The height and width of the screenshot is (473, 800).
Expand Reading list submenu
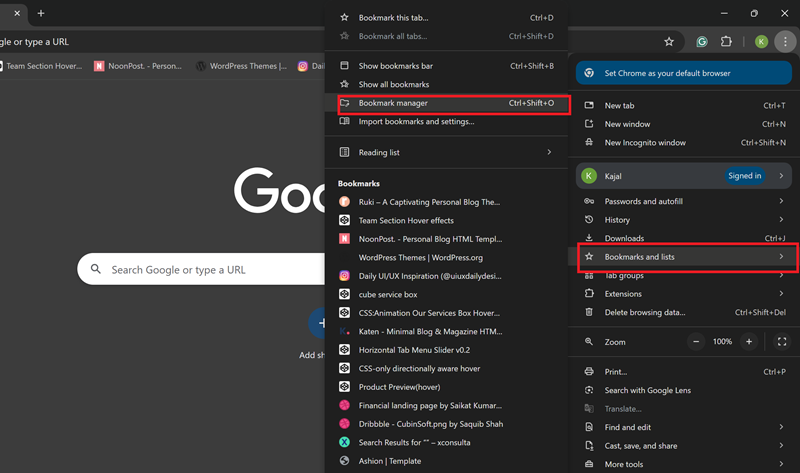446,152
